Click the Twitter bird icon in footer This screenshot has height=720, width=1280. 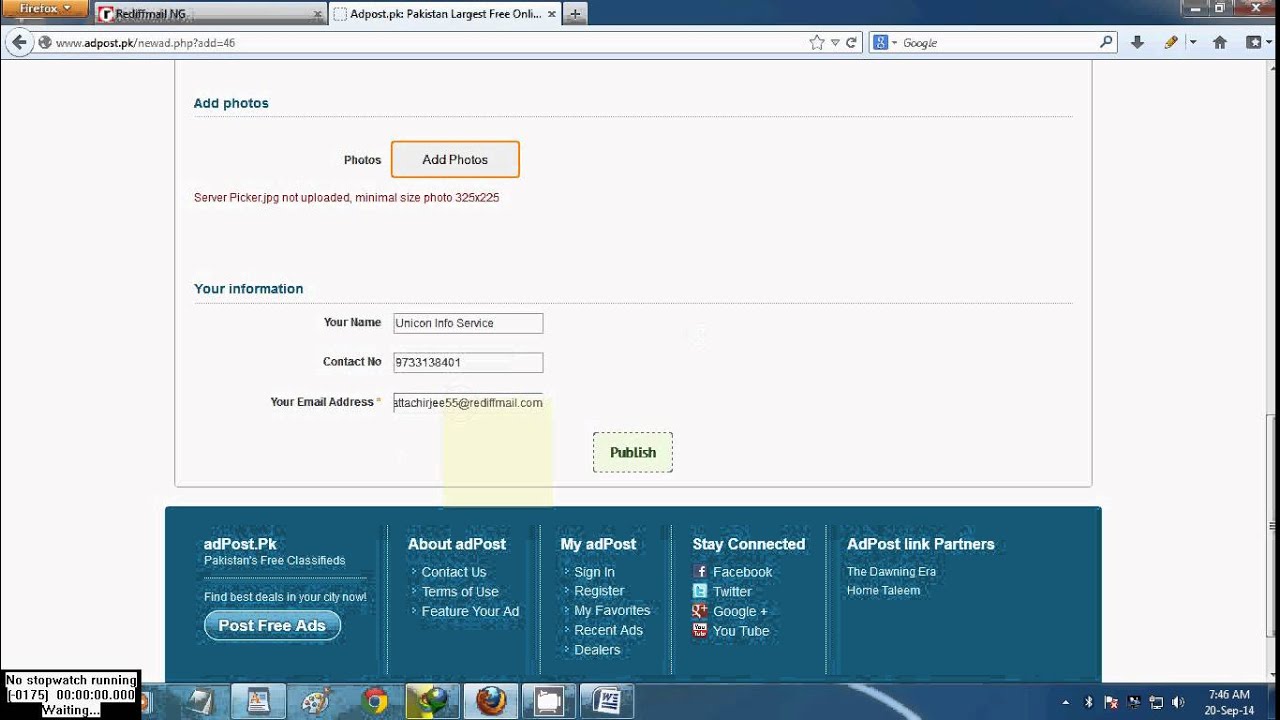(700, 591)
